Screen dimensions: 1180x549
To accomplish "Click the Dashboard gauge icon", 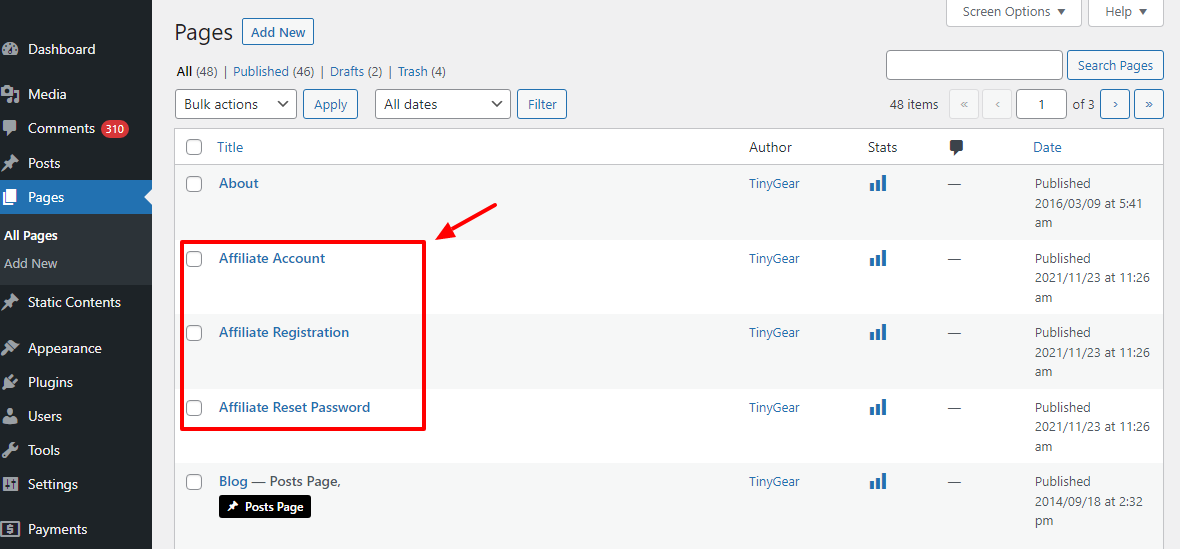I will (x=11, y=49).
